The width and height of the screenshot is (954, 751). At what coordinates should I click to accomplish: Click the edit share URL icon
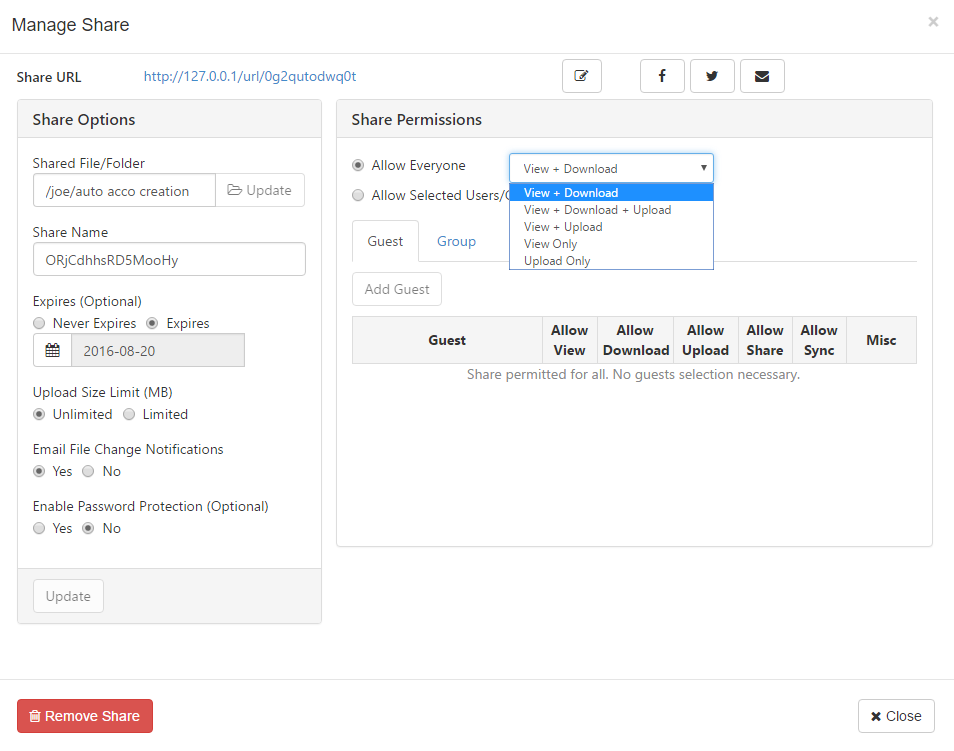[x=582, y=76]
